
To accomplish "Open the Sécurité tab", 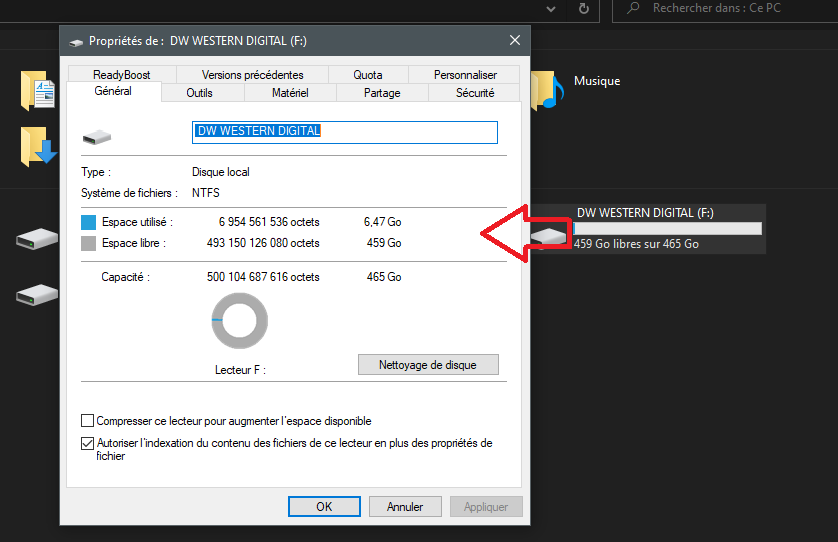I will tap(475, 93).
